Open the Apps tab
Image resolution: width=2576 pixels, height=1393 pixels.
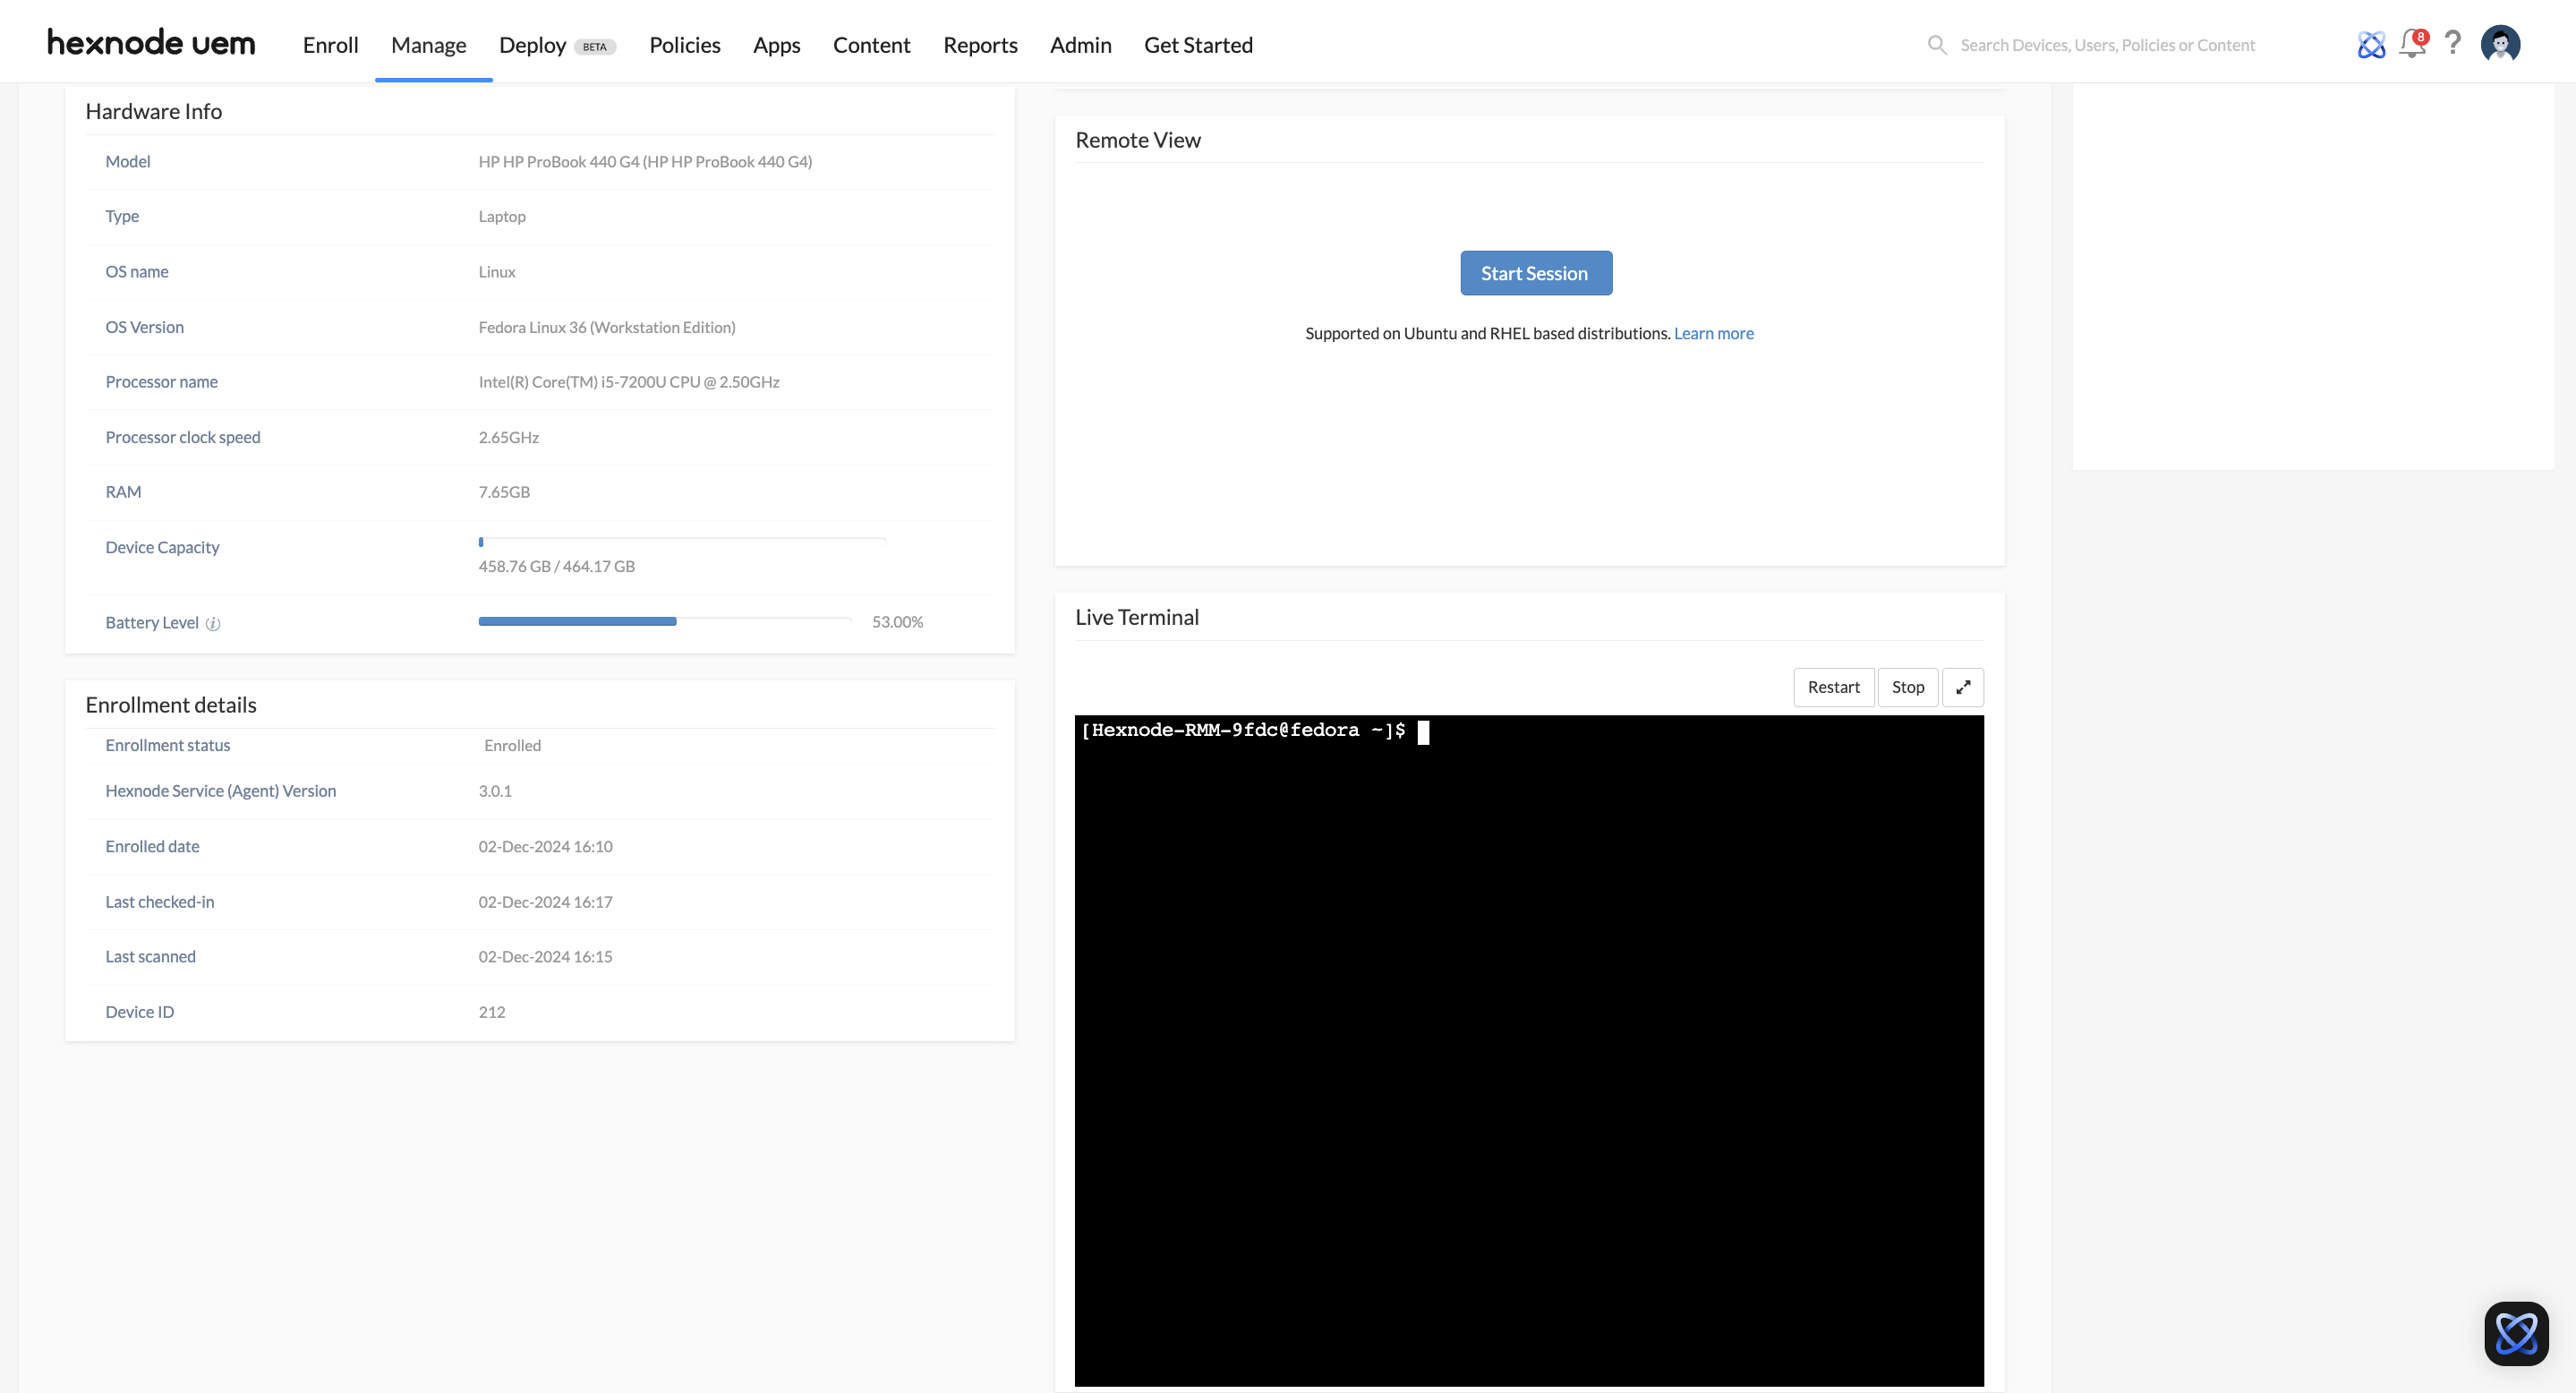coord(776,45)
